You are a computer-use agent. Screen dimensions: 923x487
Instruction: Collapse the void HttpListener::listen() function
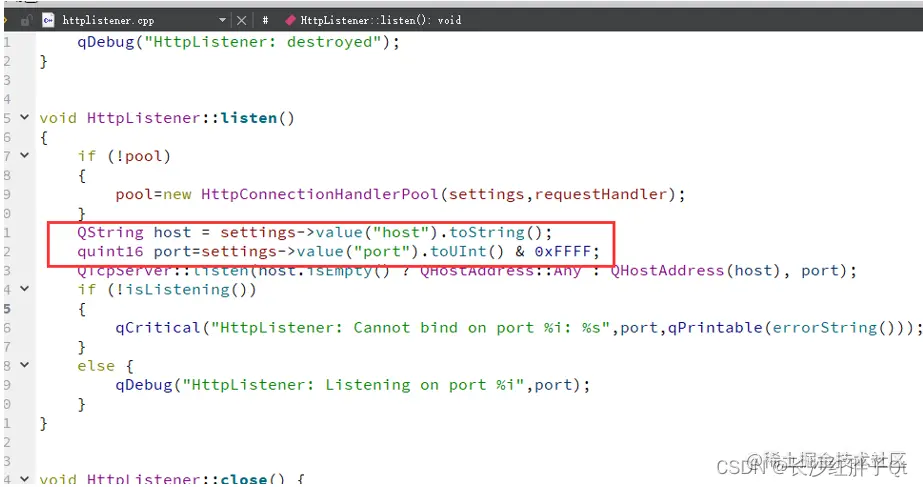pos(24,117)
